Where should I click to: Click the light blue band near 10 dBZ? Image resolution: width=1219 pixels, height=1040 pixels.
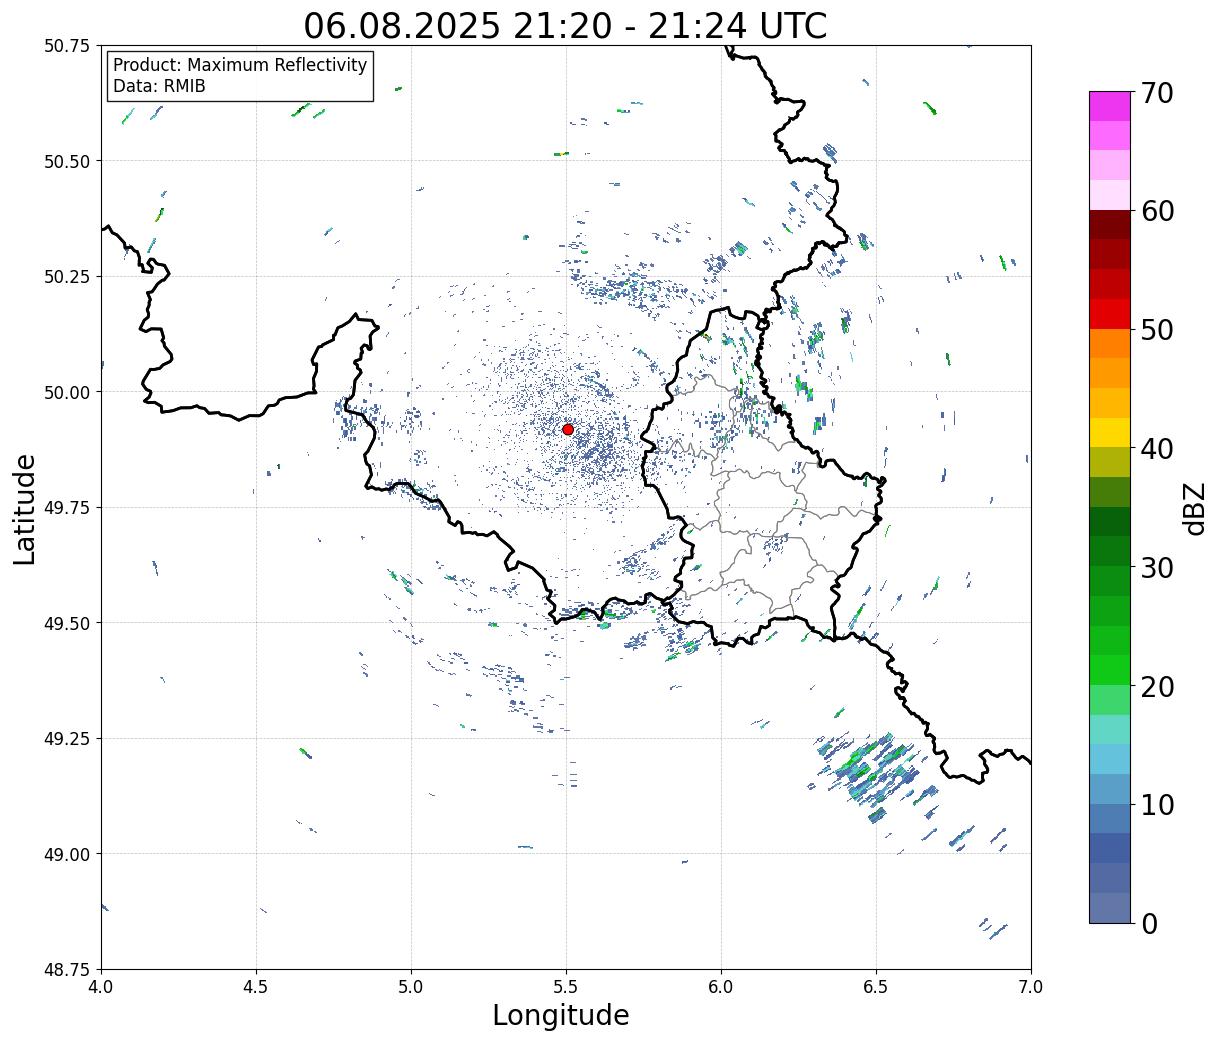tap(1110, 789)
